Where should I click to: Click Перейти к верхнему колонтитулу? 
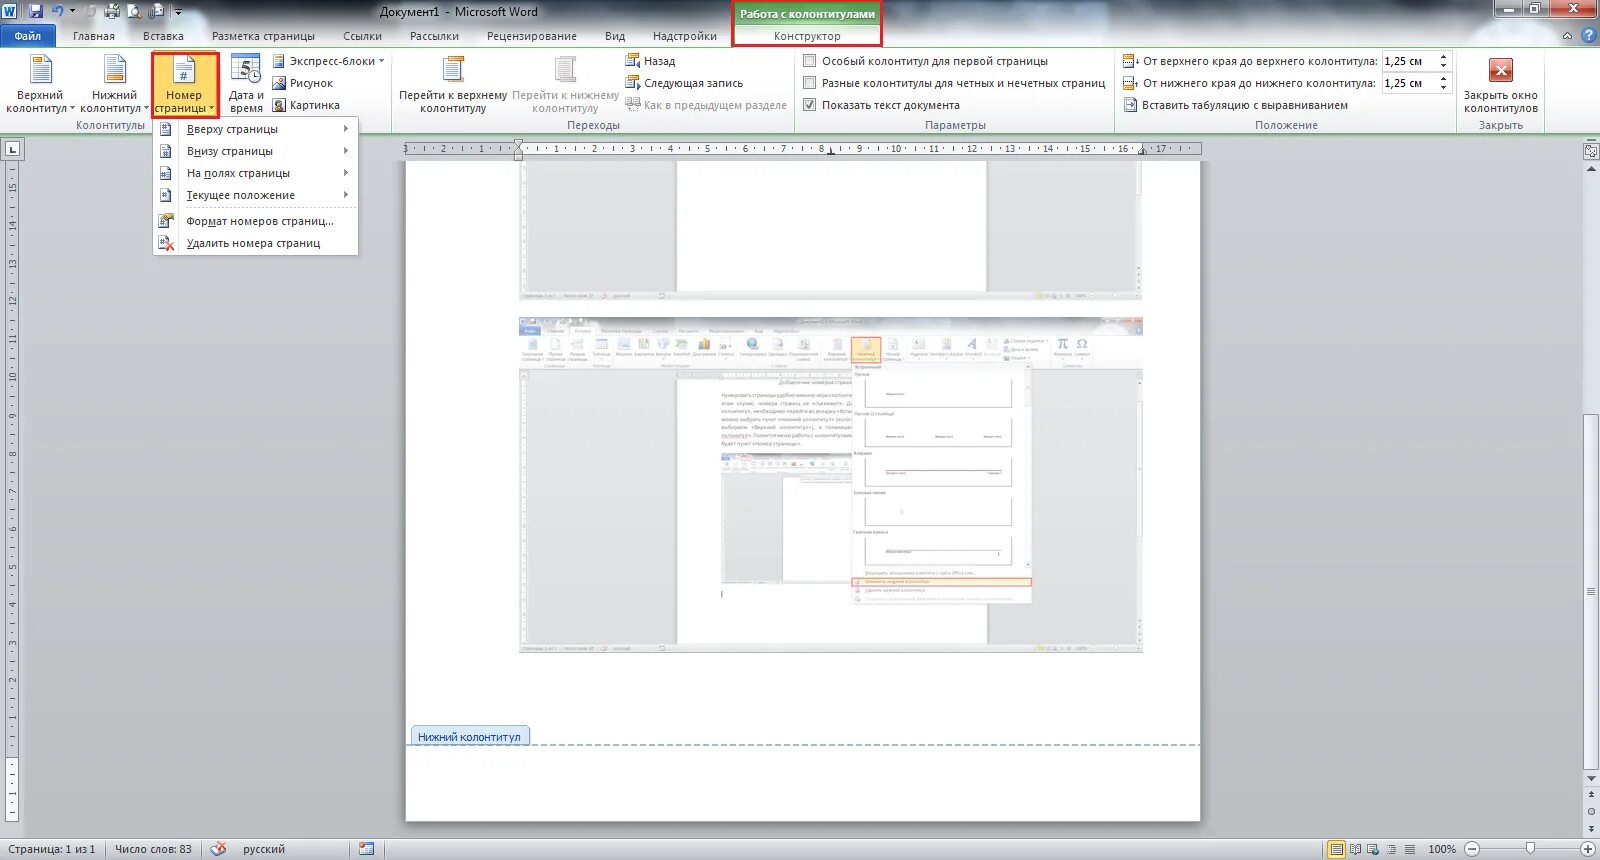tap(453, 84)
